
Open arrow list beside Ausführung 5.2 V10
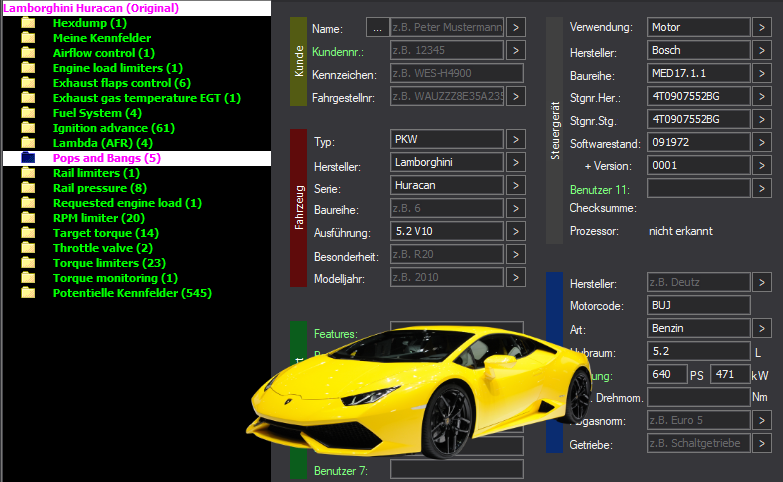[516, 231]
